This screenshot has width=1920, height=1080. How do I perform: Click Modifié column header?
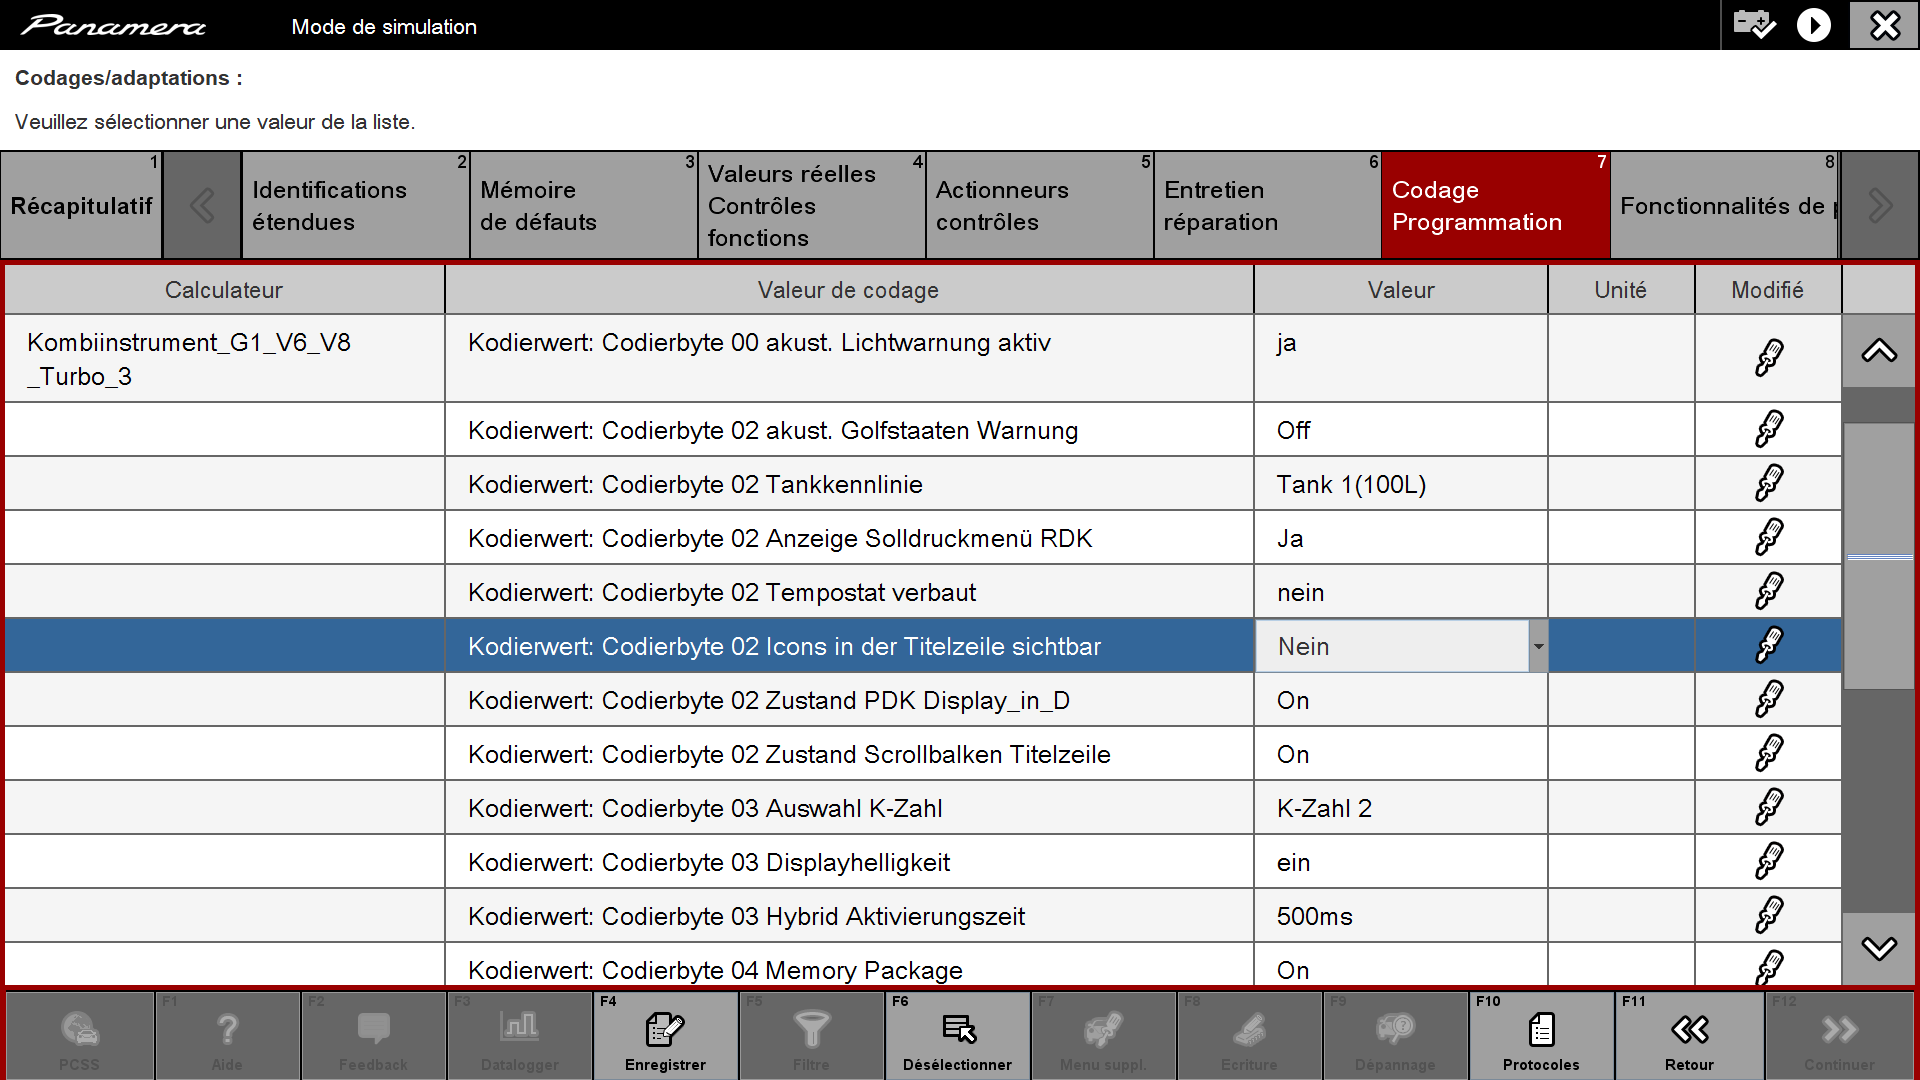pyautogui.click(x=1767, y=290)
